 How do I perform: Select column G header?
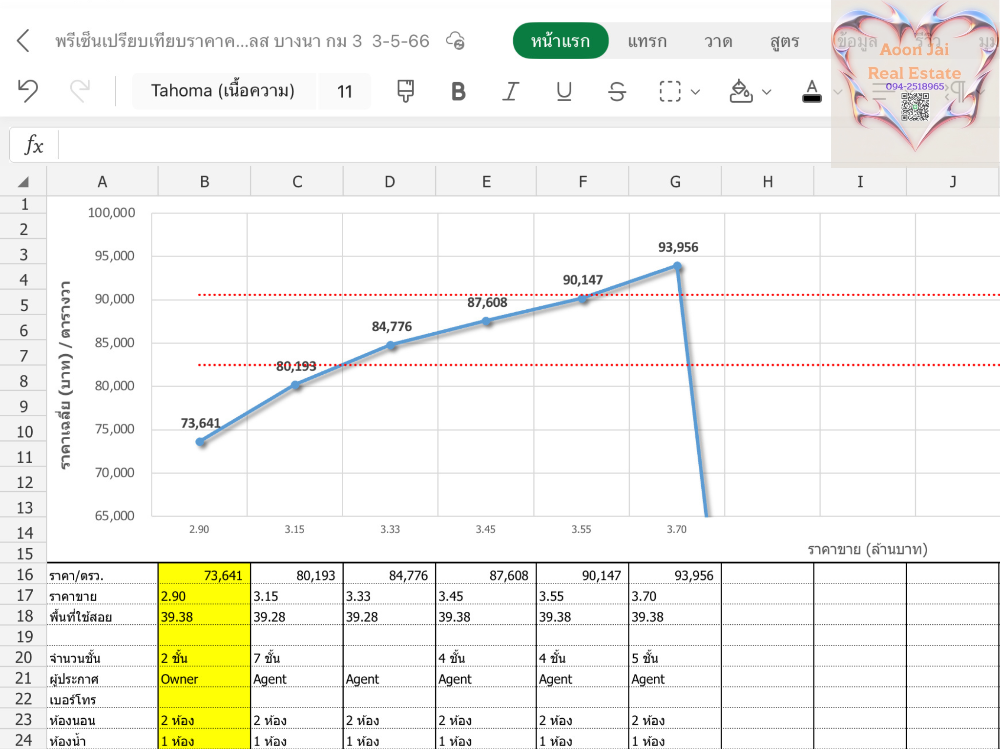[675, 182]
